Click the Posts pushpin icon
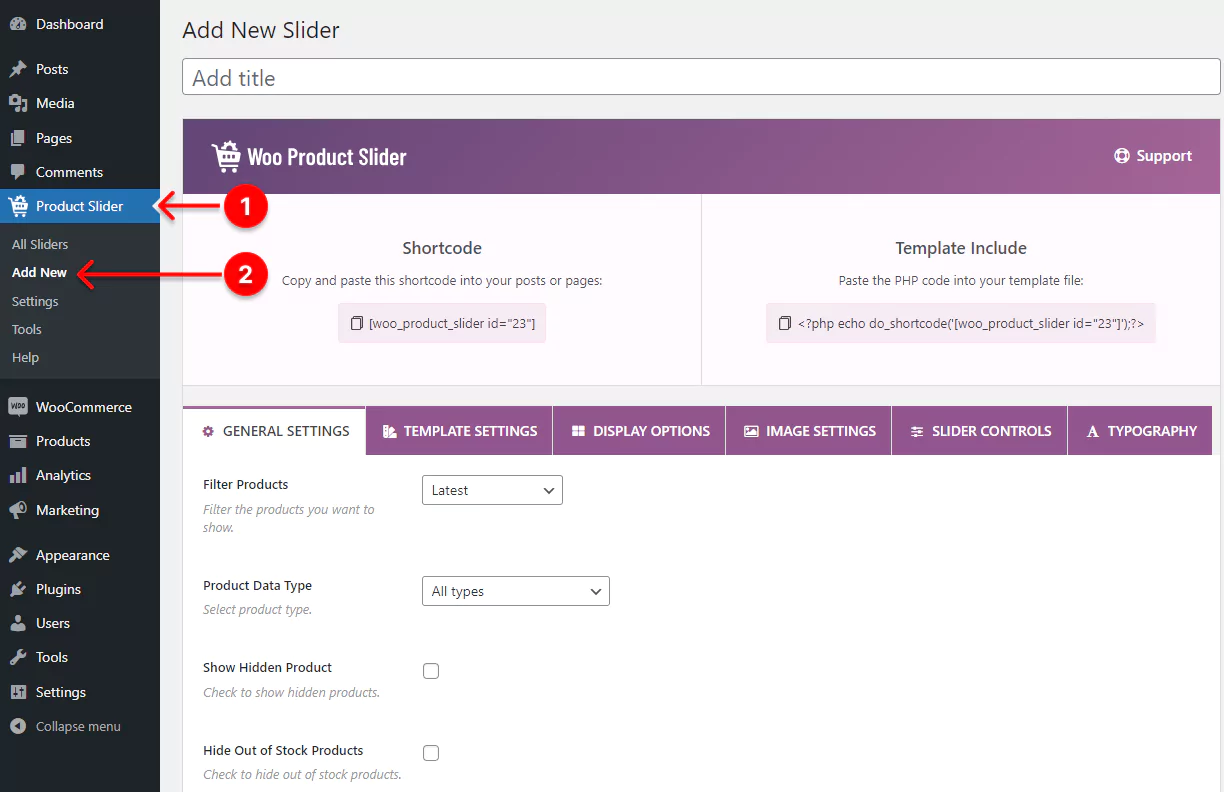Image resolution: width=1224 pixels, height=792 pixels. tap(18, 69)
